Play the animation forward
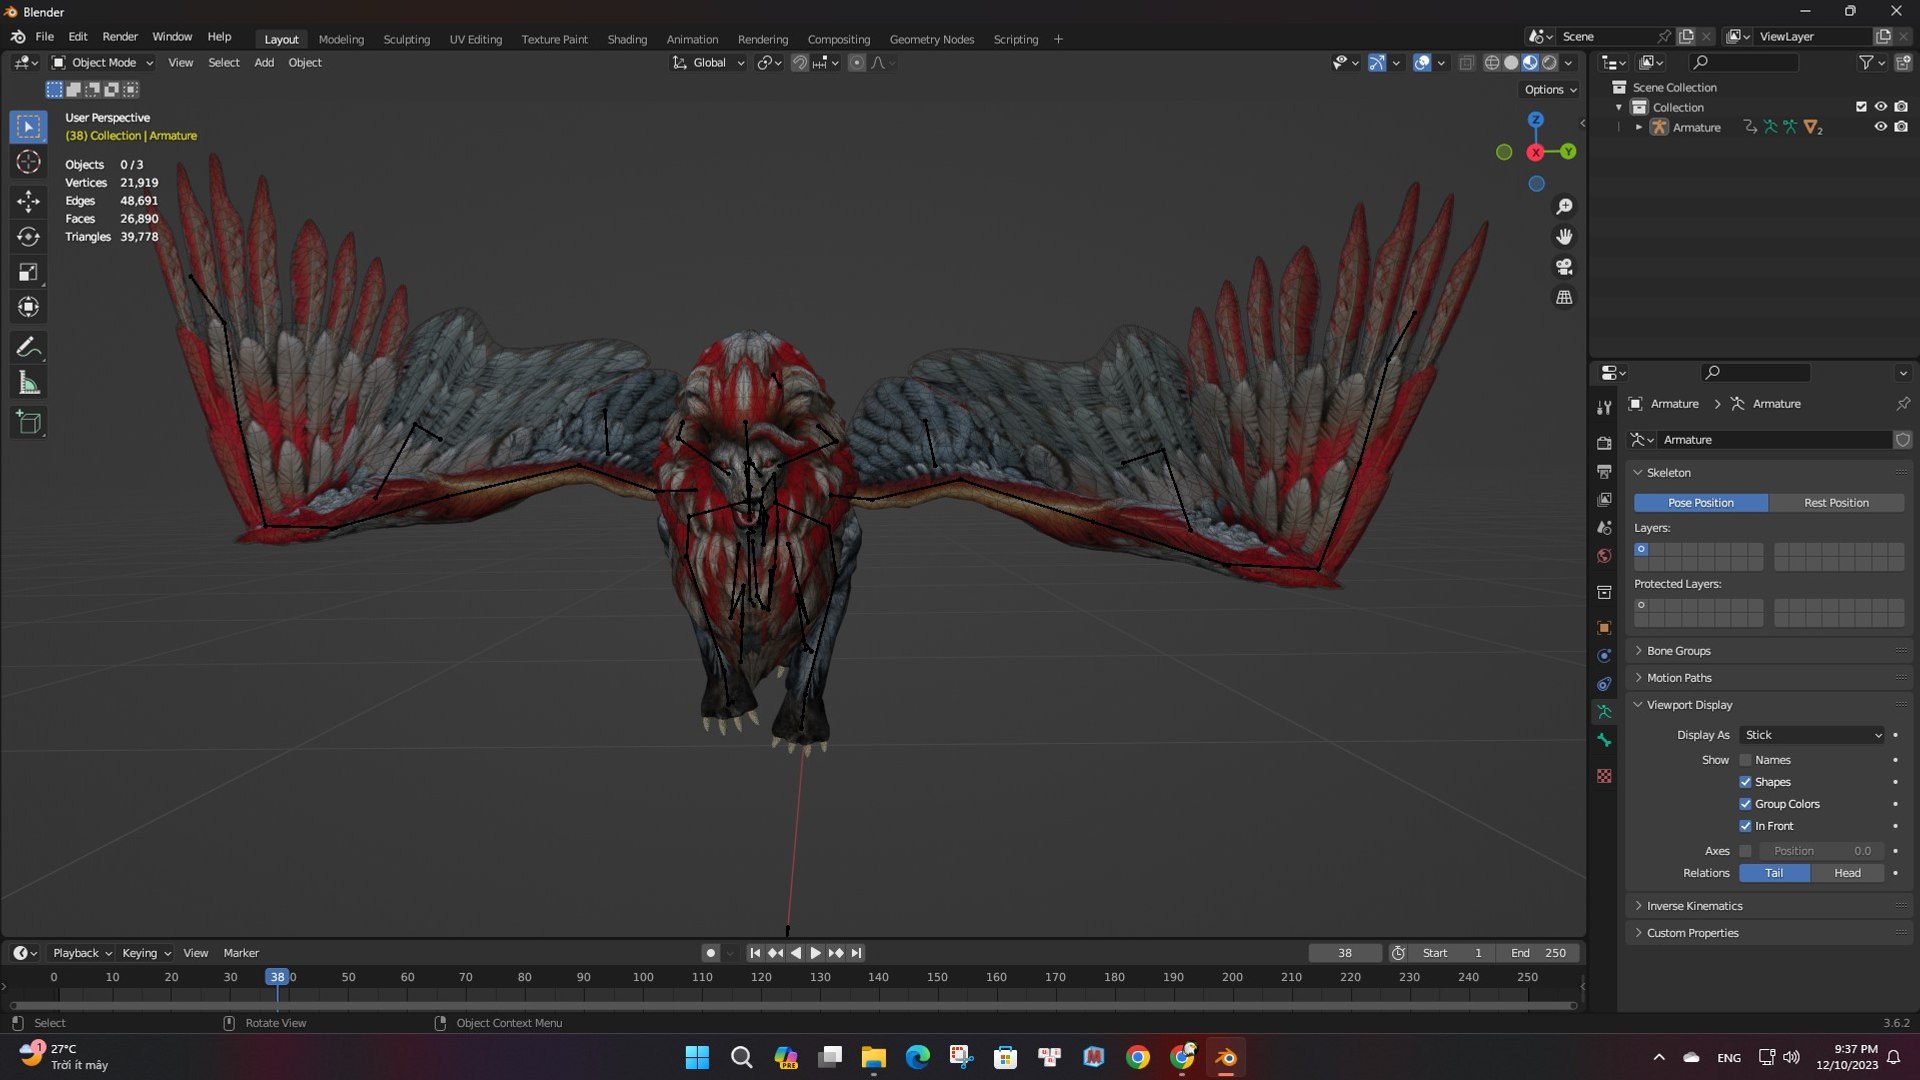 coord(815,953)
